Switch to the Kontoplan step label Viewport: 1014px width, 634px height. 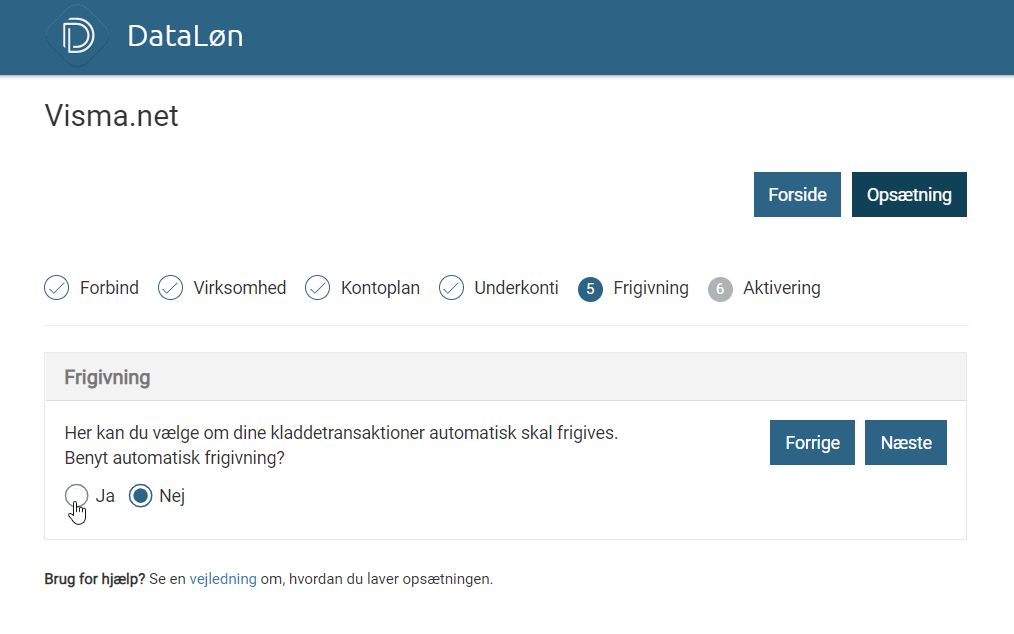pos(380,288)
